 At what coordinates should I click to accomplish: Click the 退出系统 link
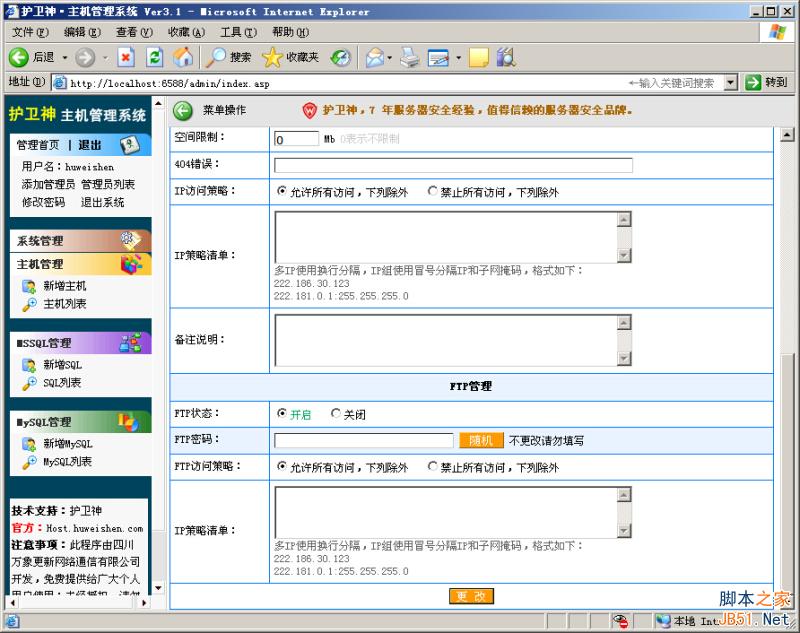[x=103, y=202]
